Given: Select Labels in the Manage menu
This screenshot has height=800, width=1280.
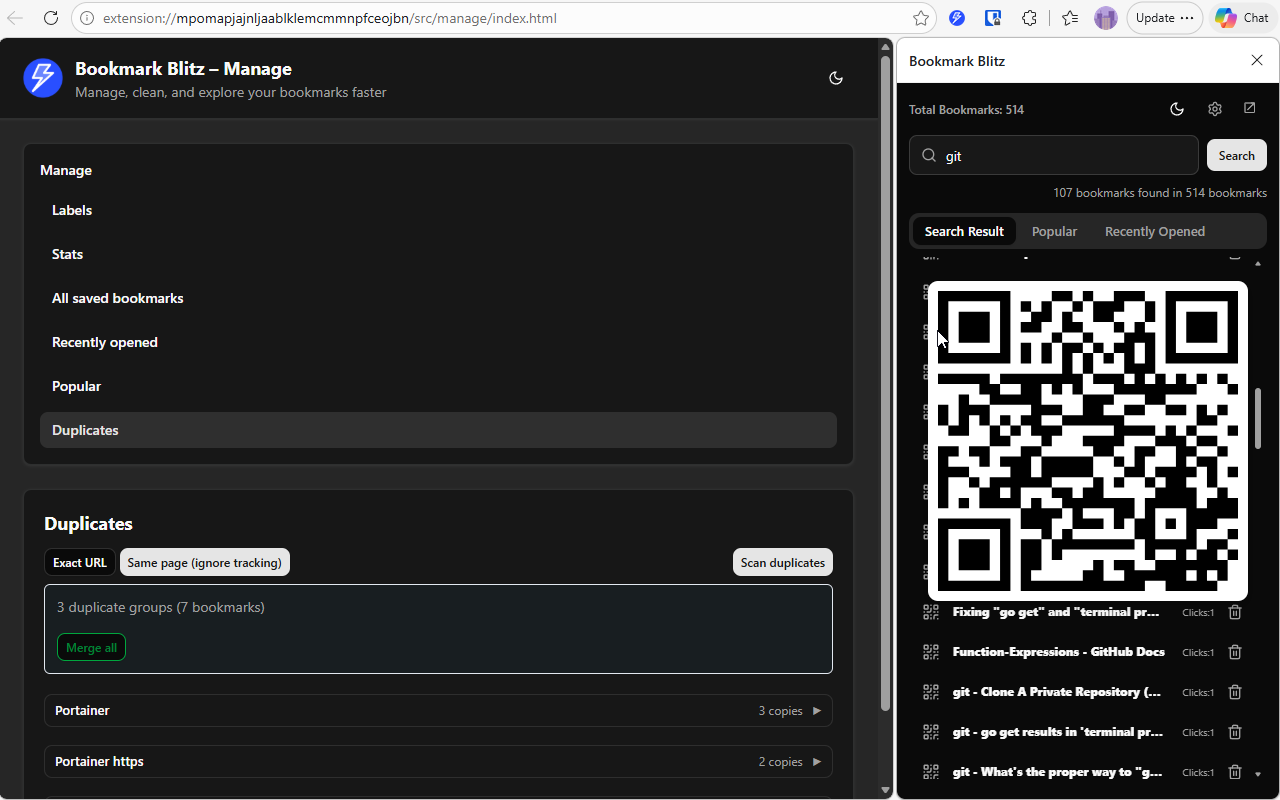Looking at the screenshot, I should (x=438, y=210).
